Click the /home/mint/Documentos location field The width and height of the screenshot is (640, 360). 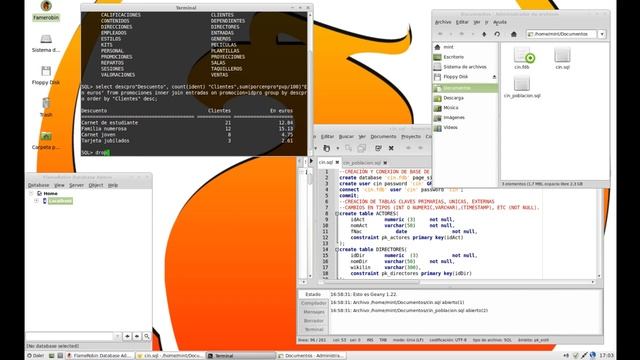pyautogui.click(x=562, y=34)
